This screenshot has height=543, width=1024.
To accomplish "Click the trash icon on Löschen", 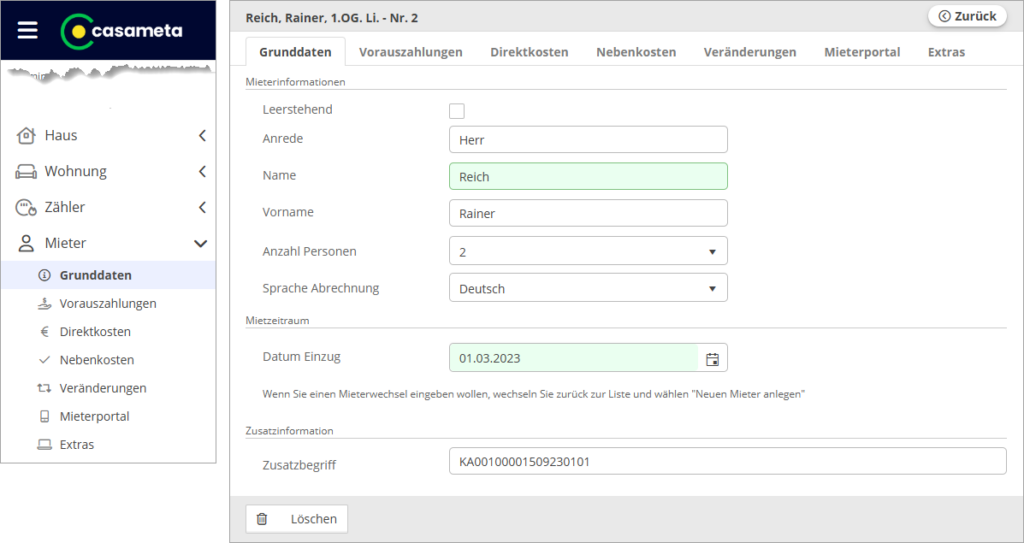I will pos(262,519).
